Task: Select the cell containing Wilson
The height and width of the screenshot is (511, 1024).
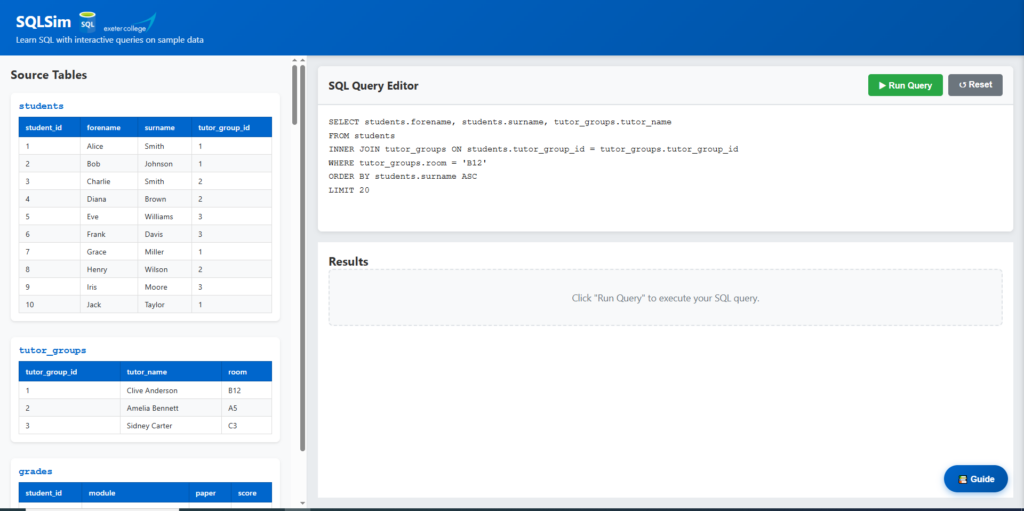Action: (x=165, y=270)
